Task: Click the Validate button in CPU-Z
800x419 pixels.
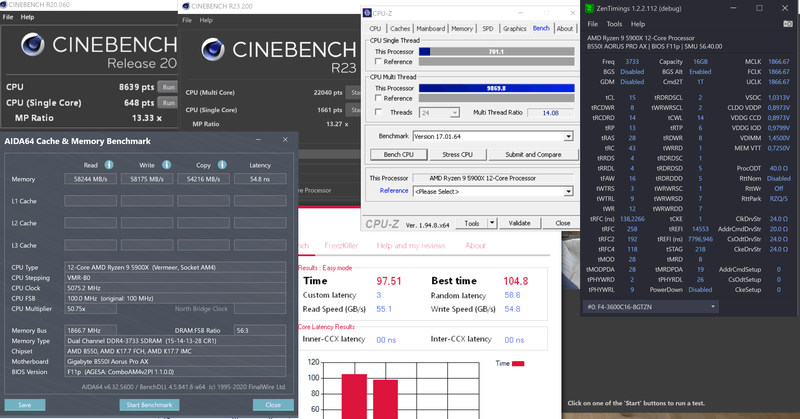Action: tap(519, 223)
